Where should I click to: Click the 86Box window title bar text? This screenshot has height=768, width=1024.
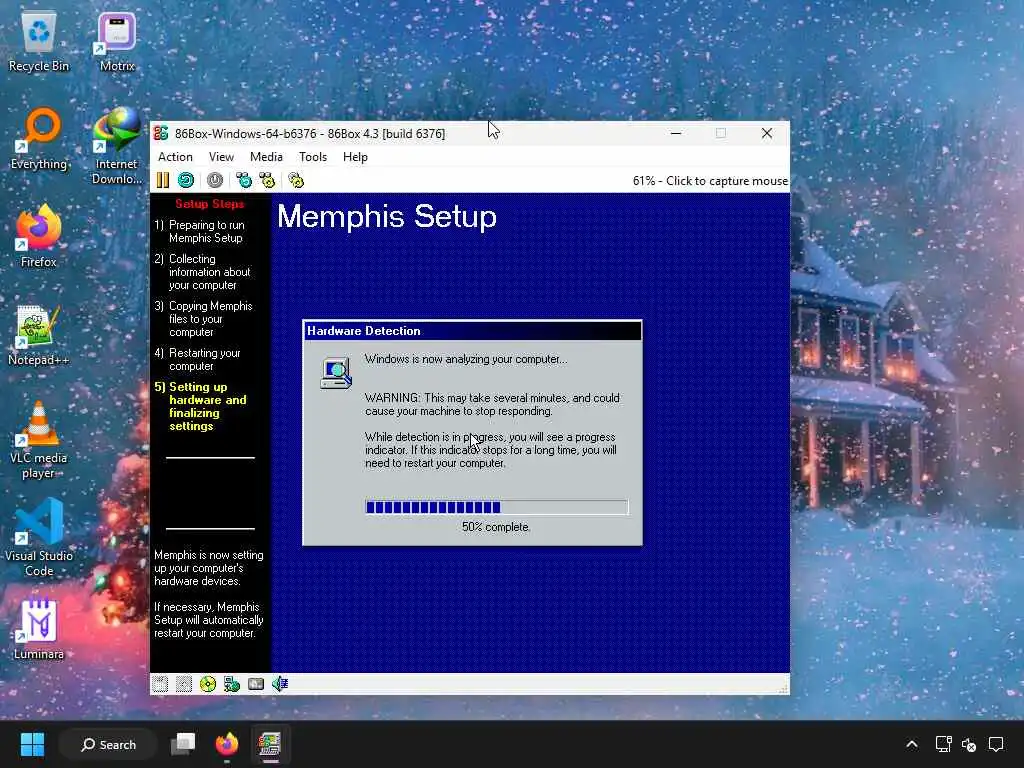click(x=310, y=134)
